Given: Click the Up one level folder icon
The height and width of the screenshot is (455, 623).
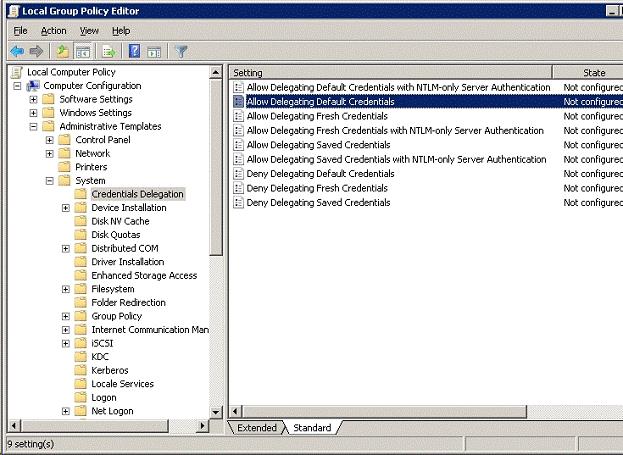Looking at the screenshot, I should pos(63,51).
